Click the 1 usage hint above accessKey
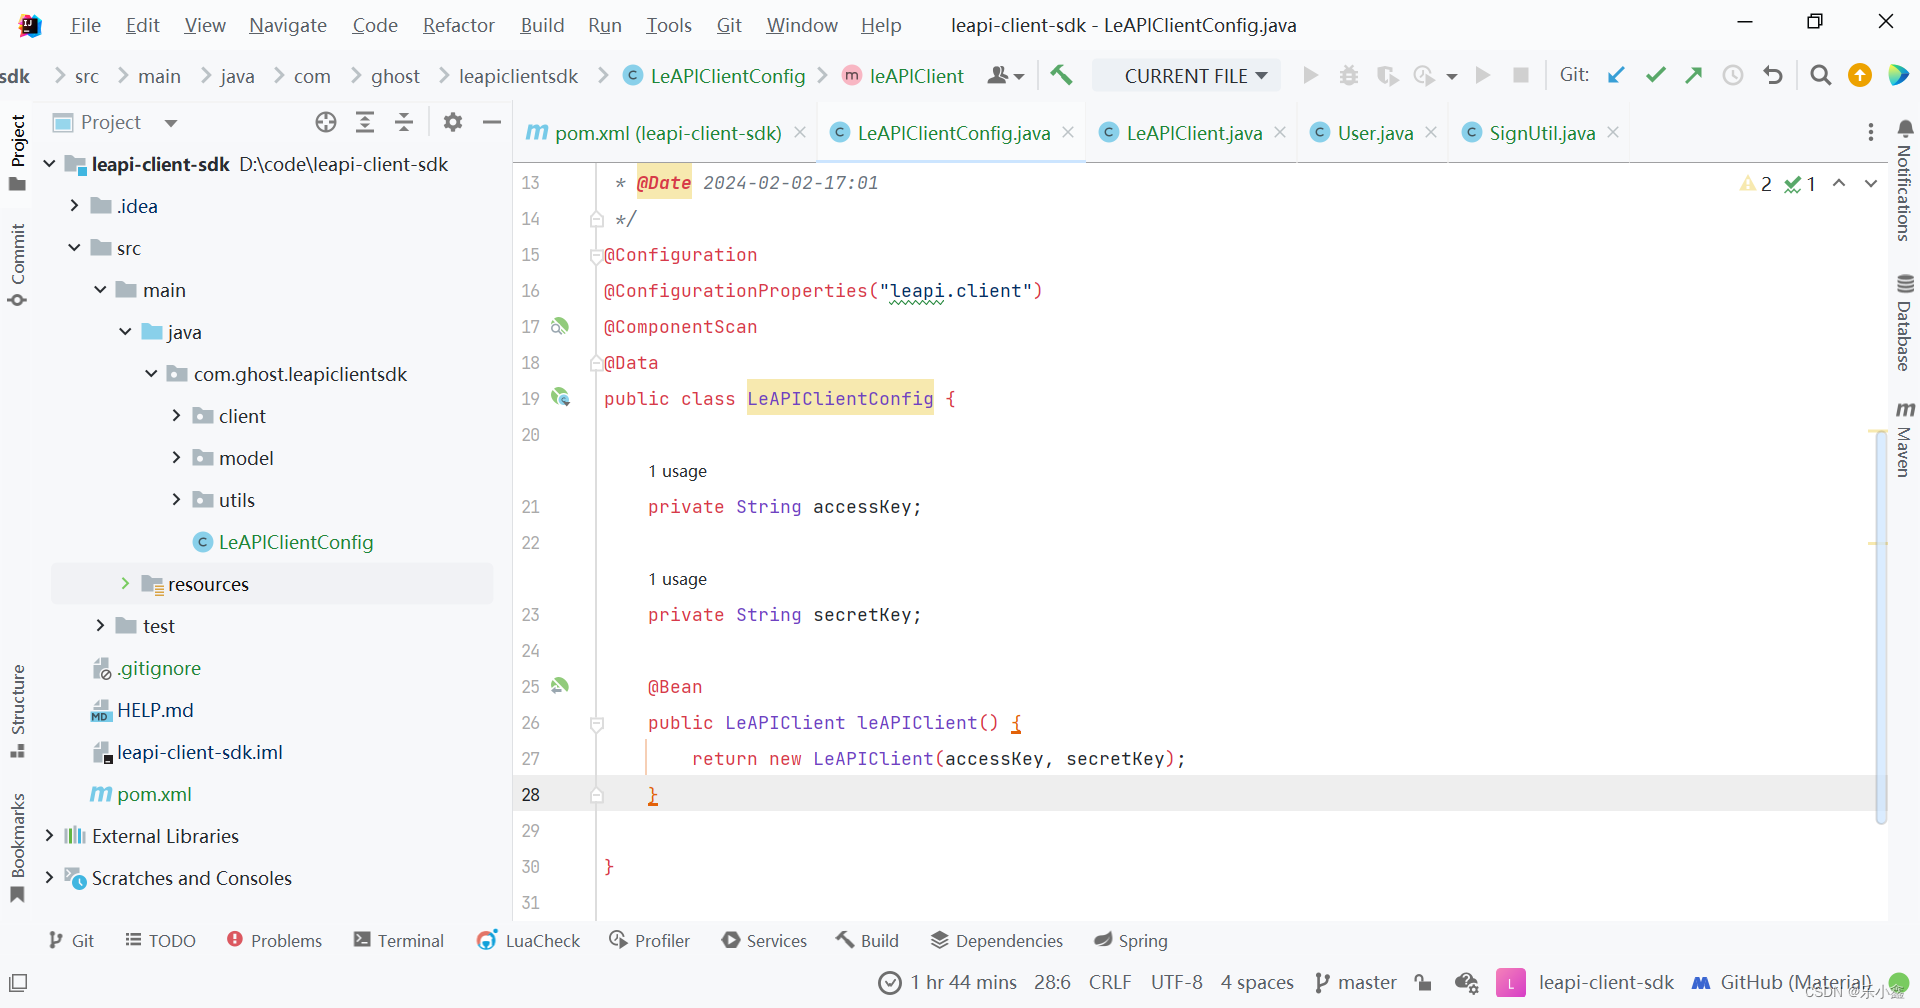The image size is (1920, 1008). pyautogui.click(x=678, y=471)
